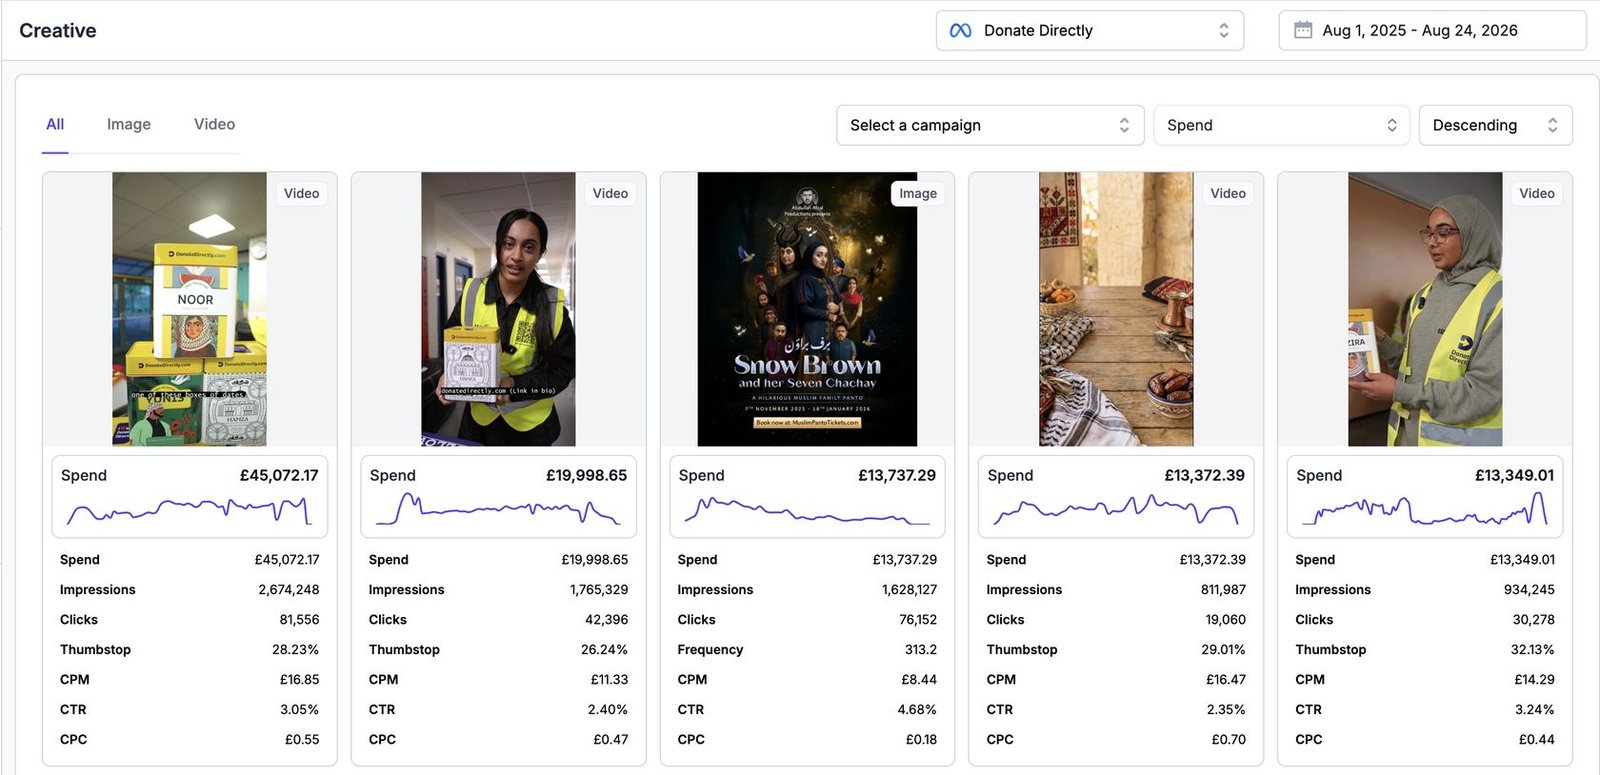Open the NOOR boxes video thumbnail
Screen dimensions: 1600x775
point(190,309)
